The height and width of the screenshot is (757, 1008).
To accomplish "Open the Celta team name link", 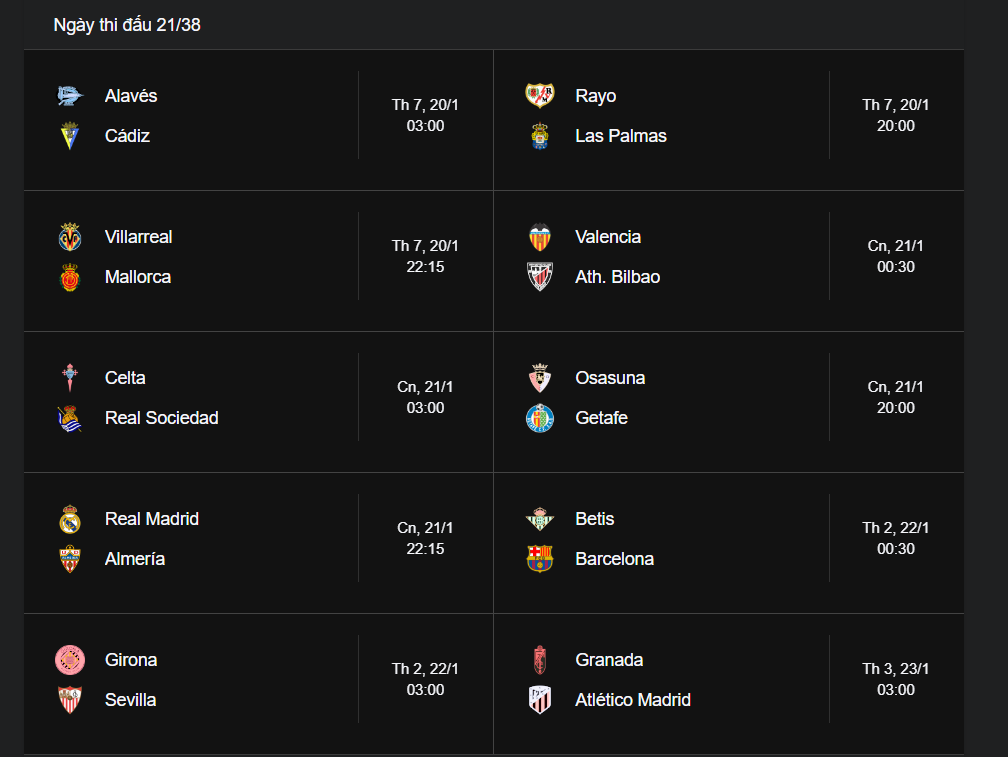I will click(125, 378).
